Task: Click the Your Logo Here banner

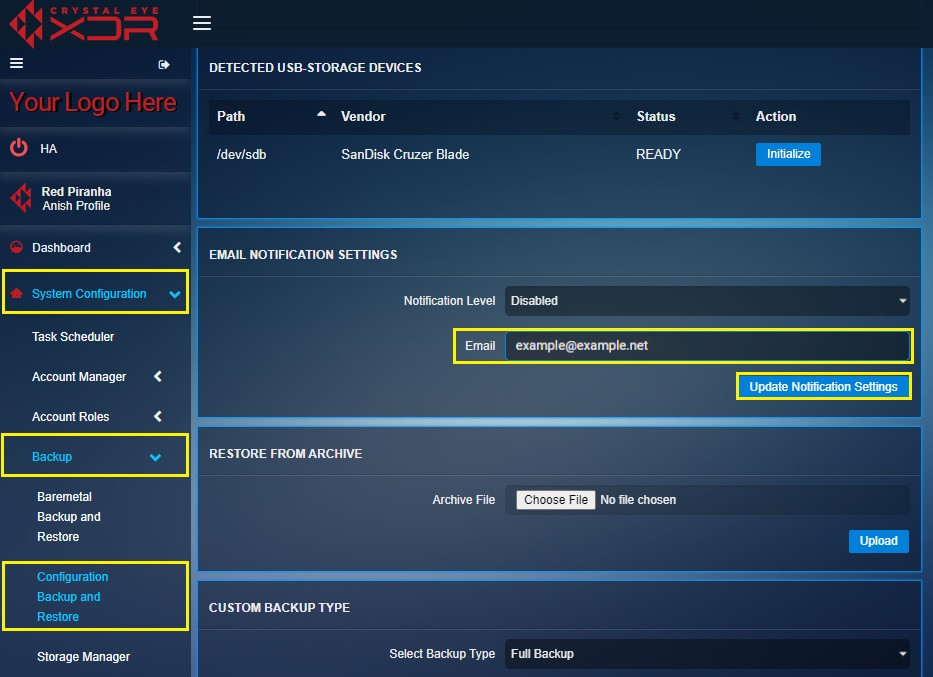Action: (93, 102)
